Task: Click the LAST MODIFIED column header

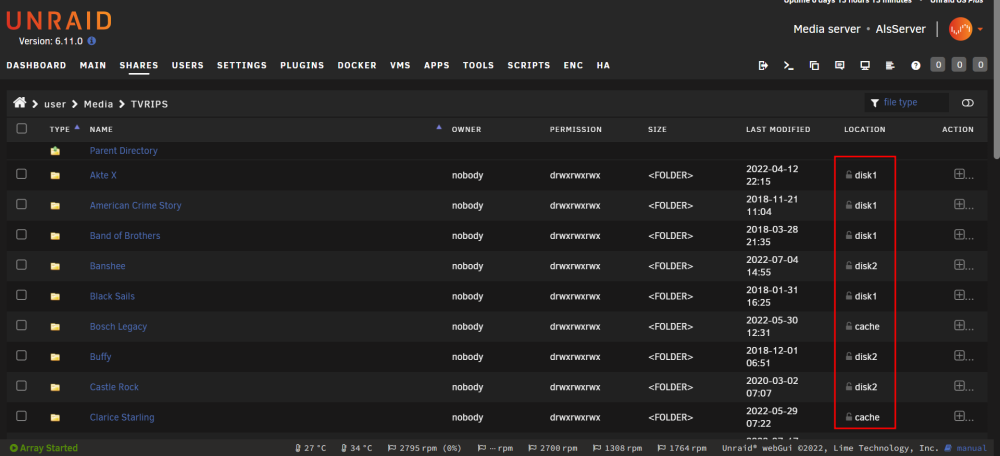Action: (x=778, y=129)
